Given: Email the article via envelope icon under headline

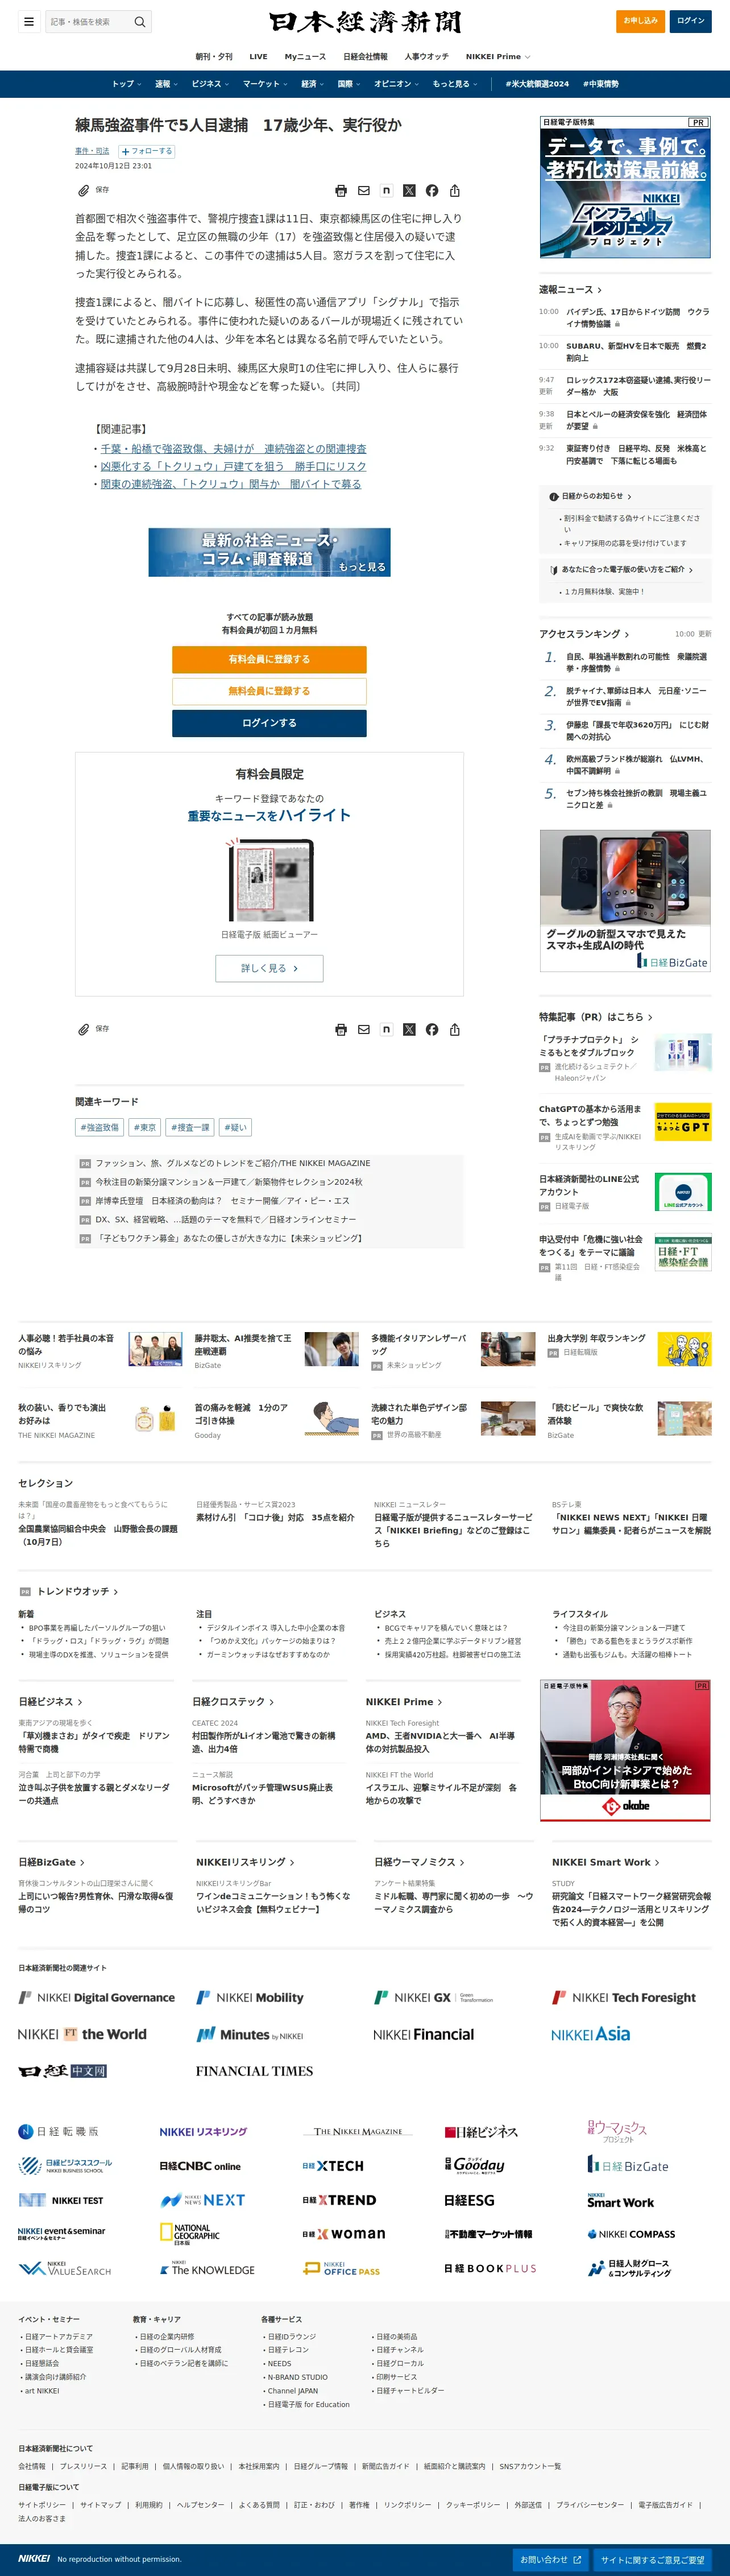Looking at the screenshot, I should (364, 191).
